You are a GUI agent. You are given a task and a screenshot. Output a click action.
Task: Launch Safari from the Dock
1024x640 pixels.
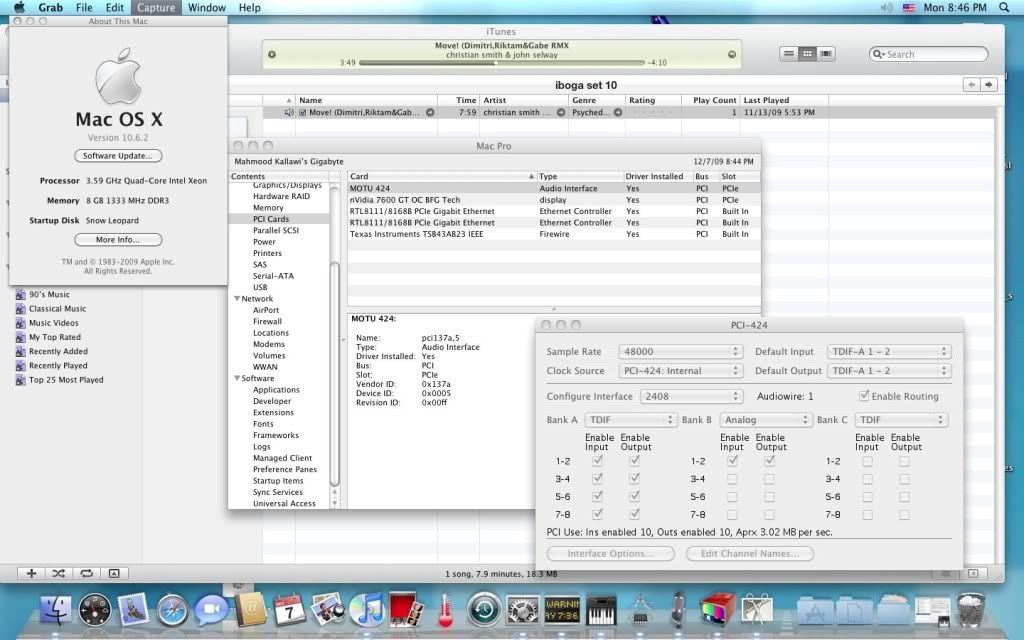172,609
